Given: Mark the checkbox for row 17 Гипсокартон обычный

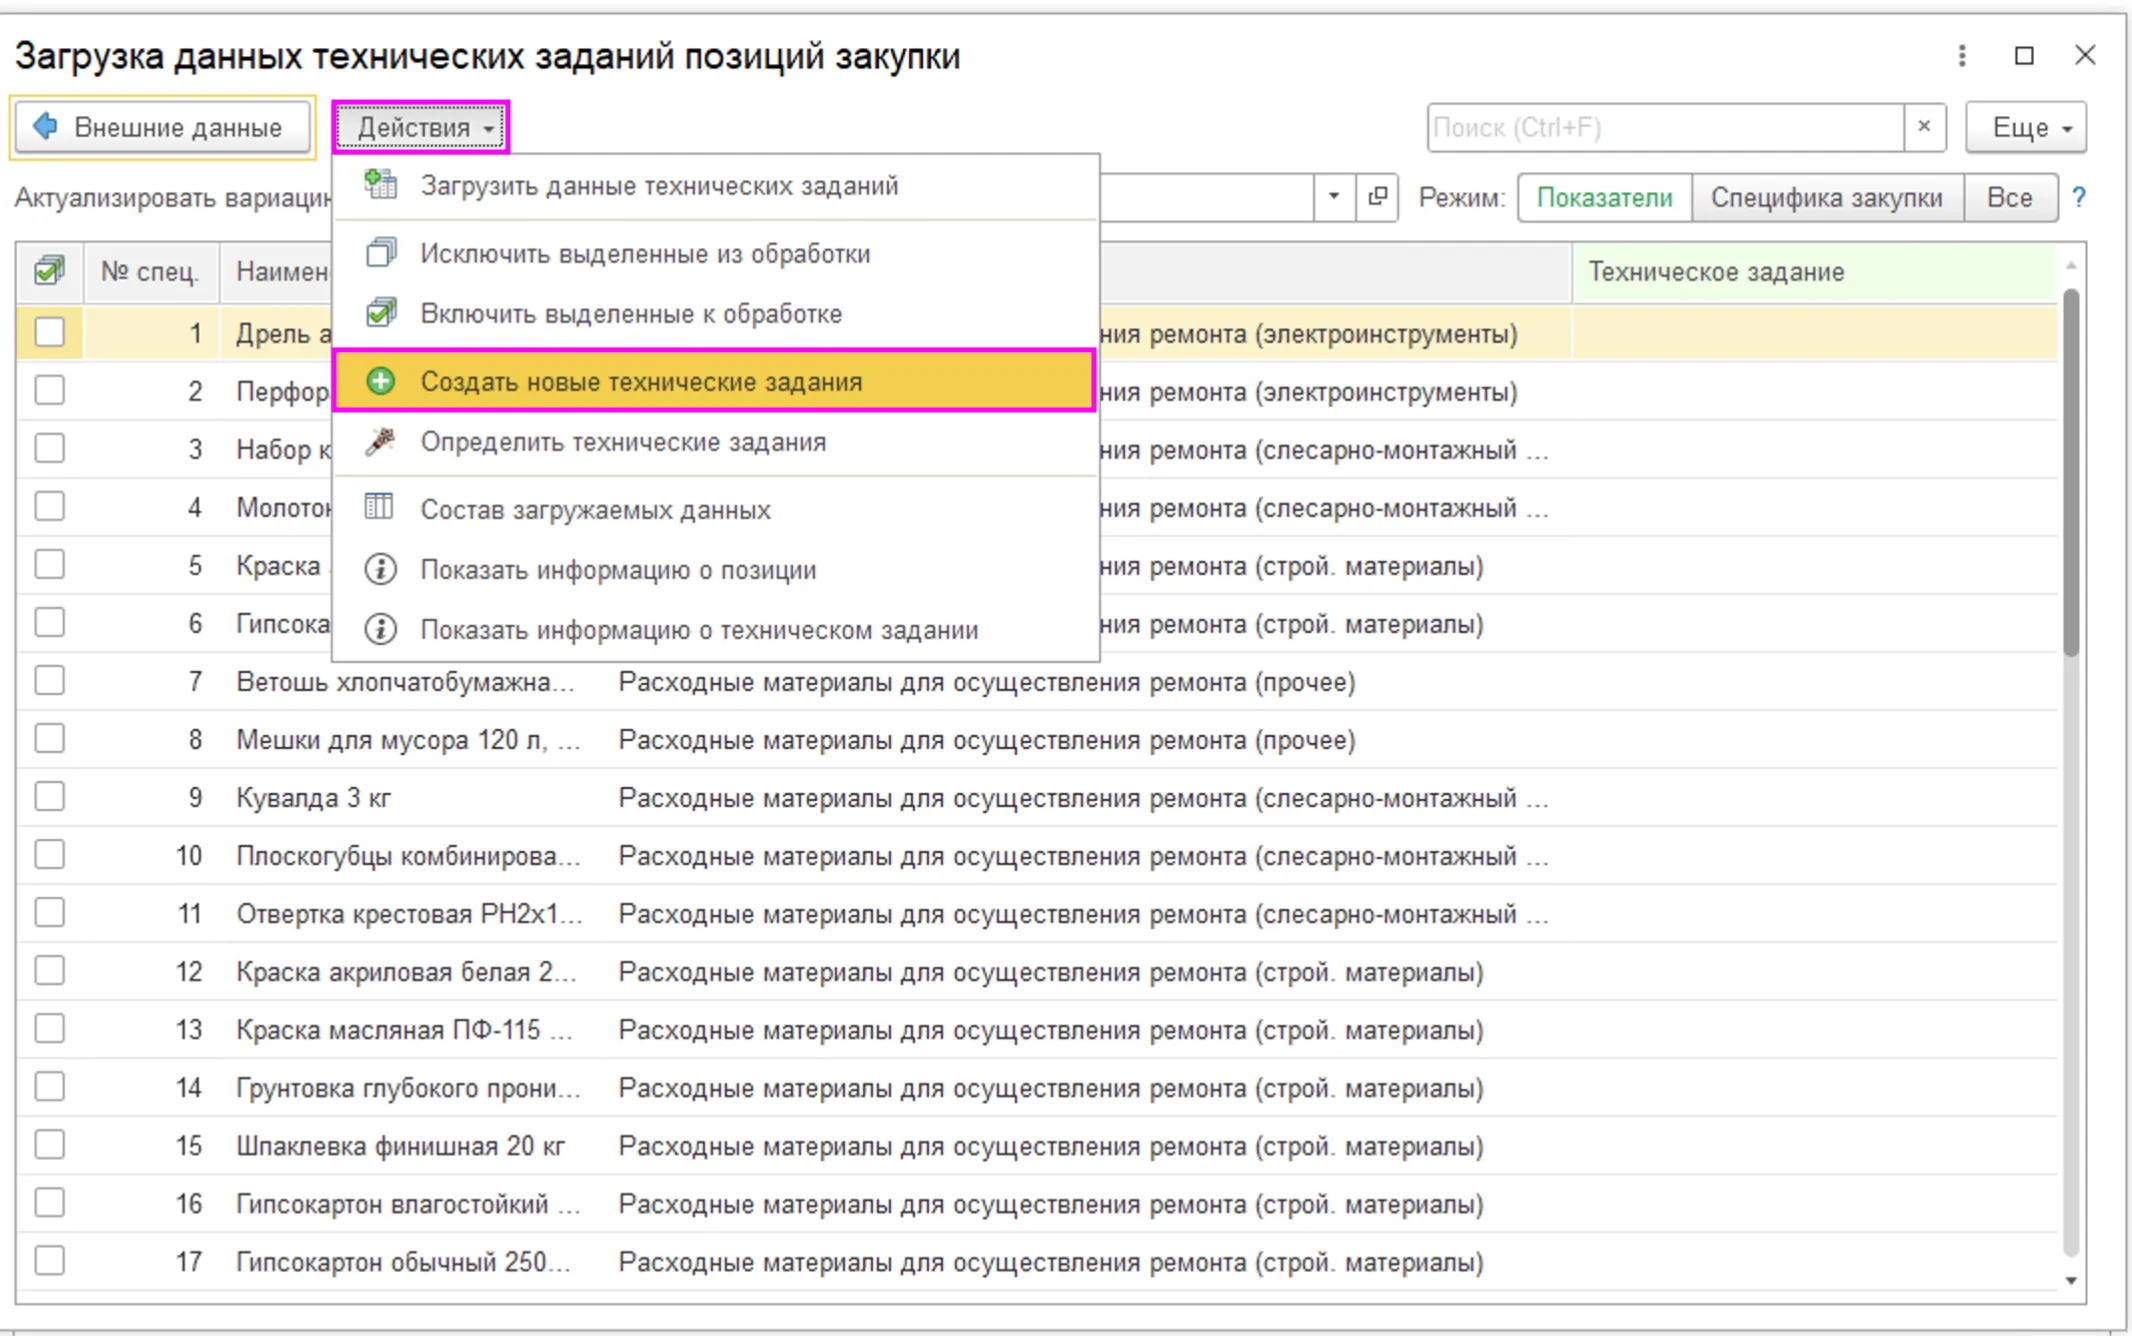Looking at the screenshot, I should (x=49, y=1261).
